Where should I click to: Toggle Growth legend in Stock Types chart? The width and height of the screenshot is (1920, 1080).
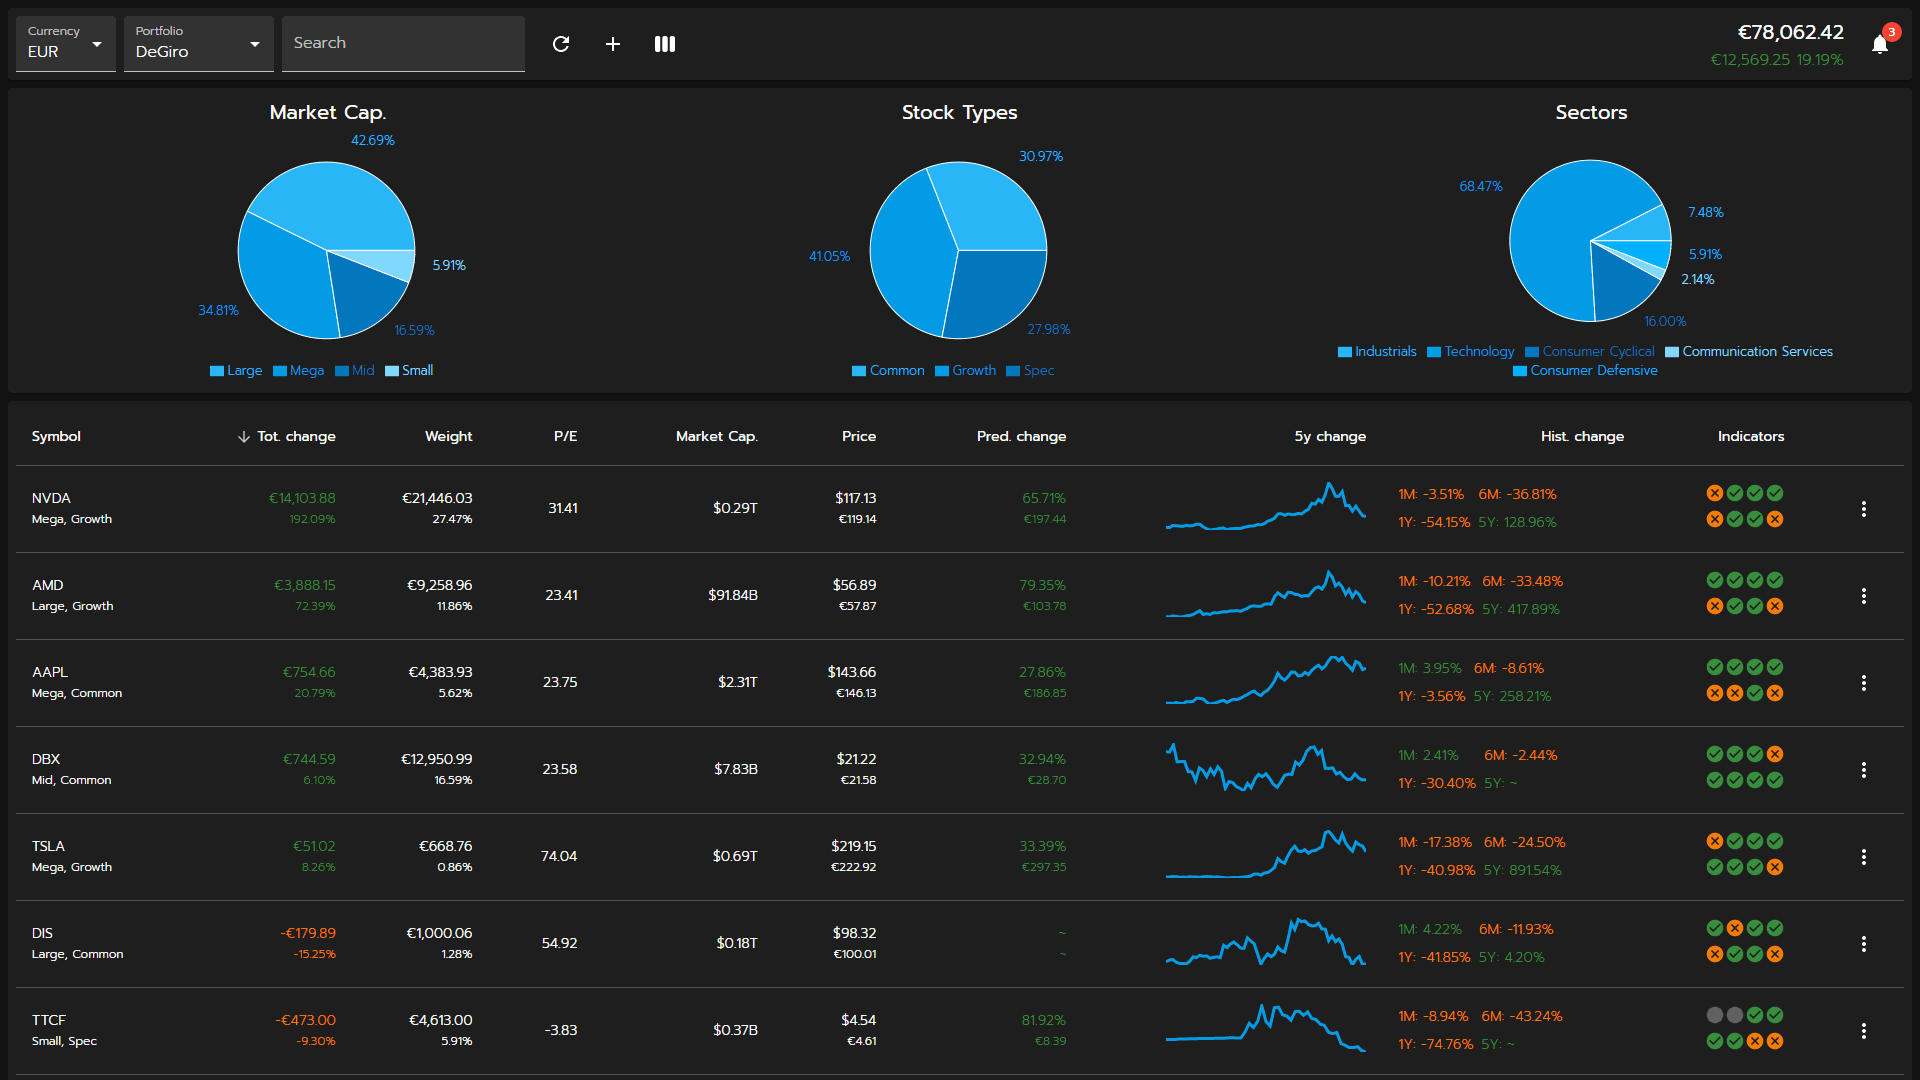tap(966, 371)
